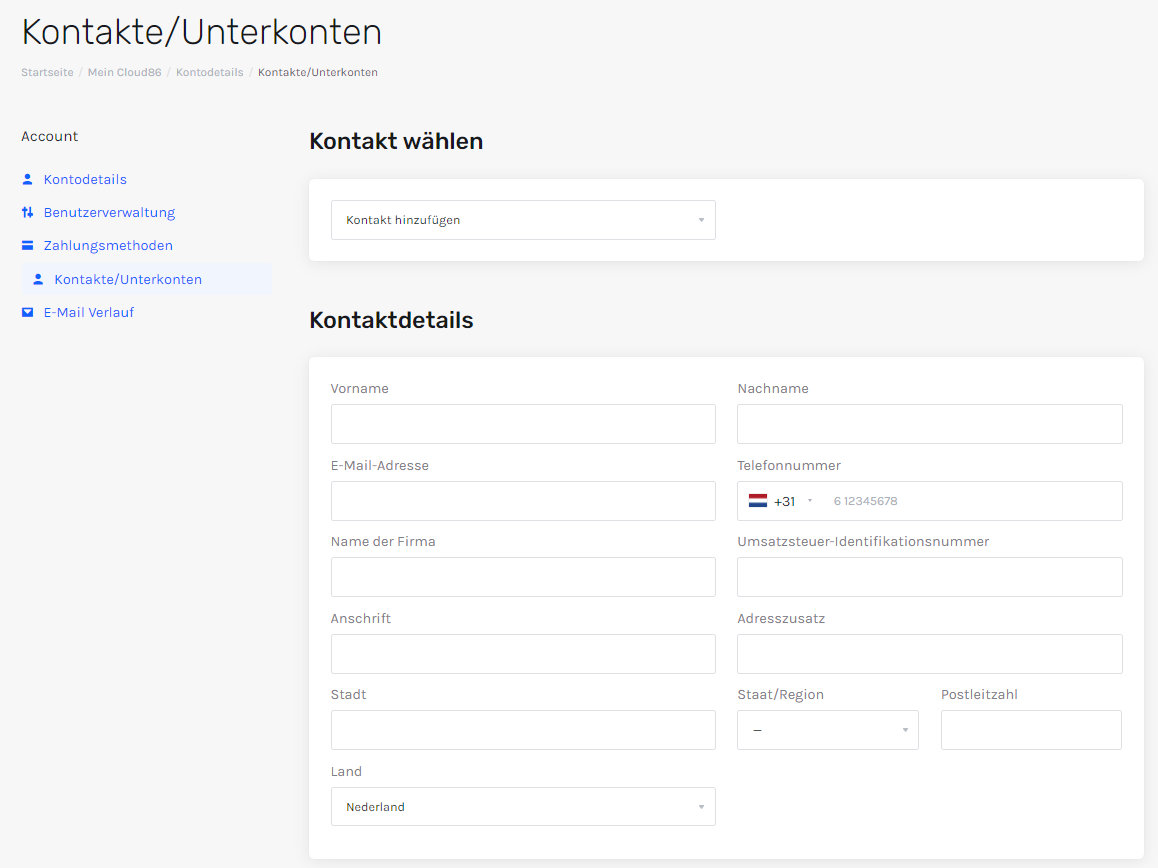Focus the Name der Firma field
This screenshot has width=1158, height=868.
[523, 577]
